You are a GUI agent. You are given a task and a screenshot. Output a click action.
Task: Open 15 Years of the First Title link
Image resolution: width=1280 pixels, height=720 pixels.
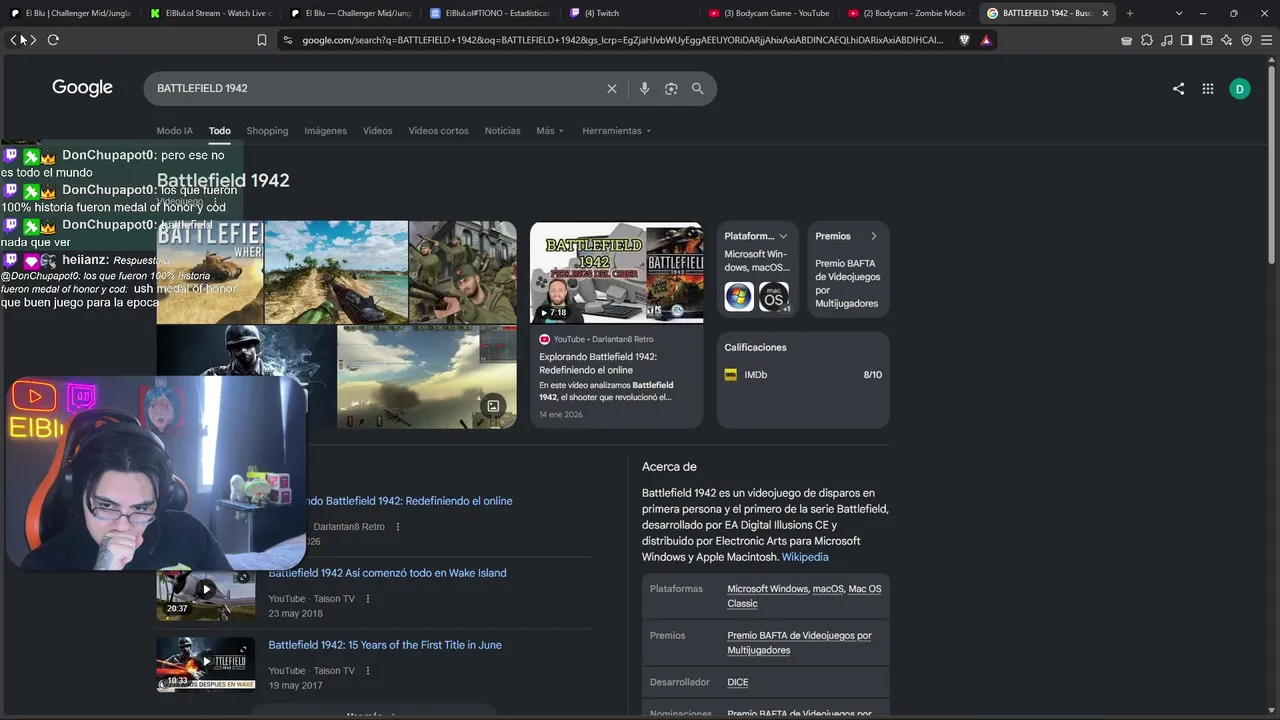point(385,645)
